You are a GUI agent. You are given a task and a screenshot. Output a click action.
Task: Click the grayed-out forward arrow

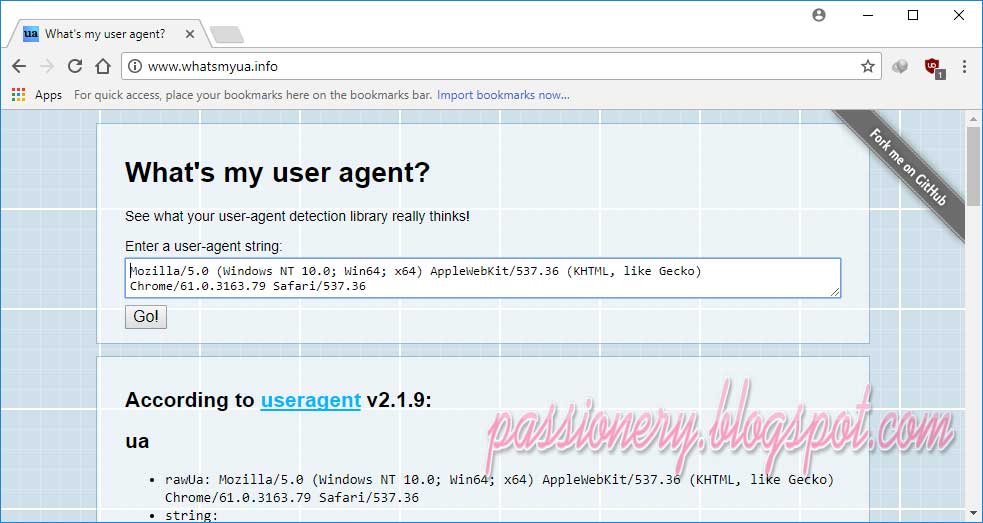[x=46, y=66]
